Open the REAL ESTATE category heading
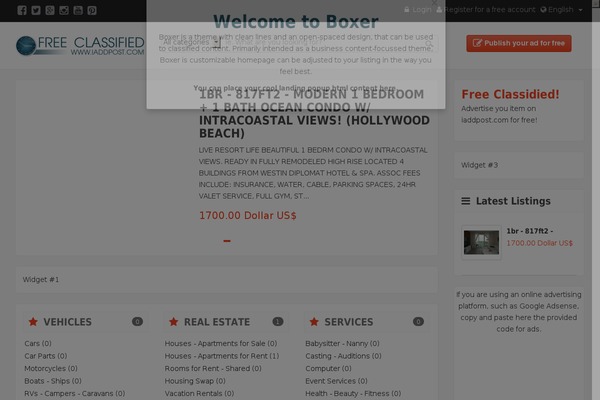600x400 pixels. pyautogui.click(x=217, y=322)
